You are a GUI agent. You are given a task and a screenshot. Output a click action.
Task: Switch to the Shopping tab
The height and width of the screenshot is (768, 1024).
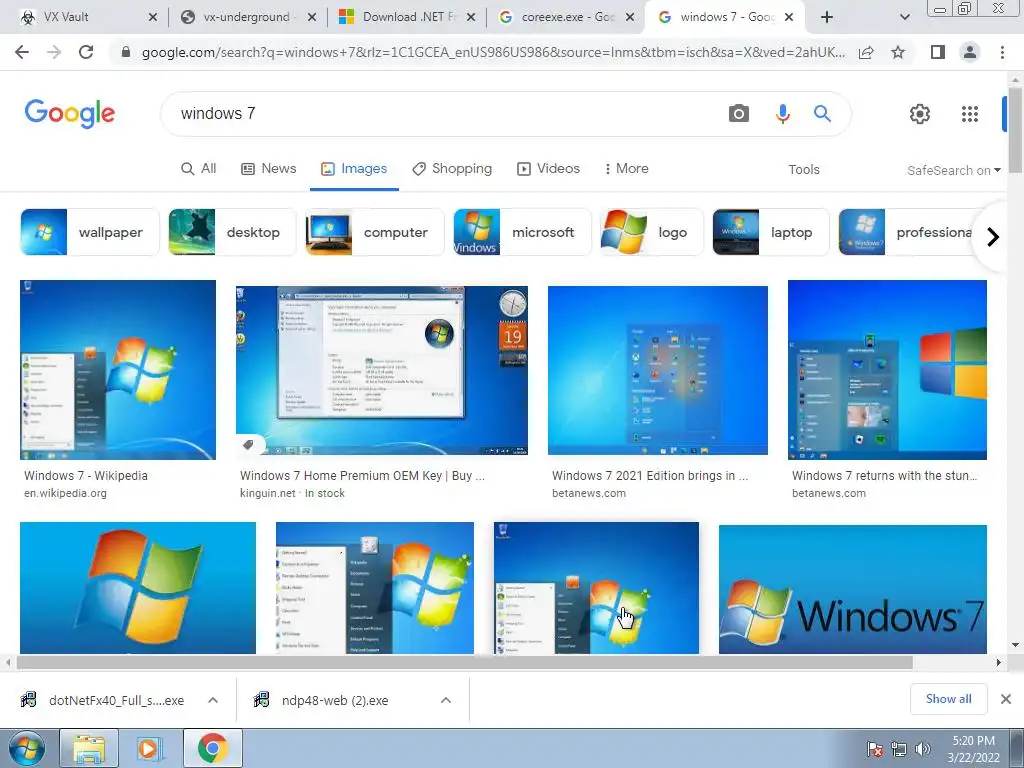tap(452, 168)
